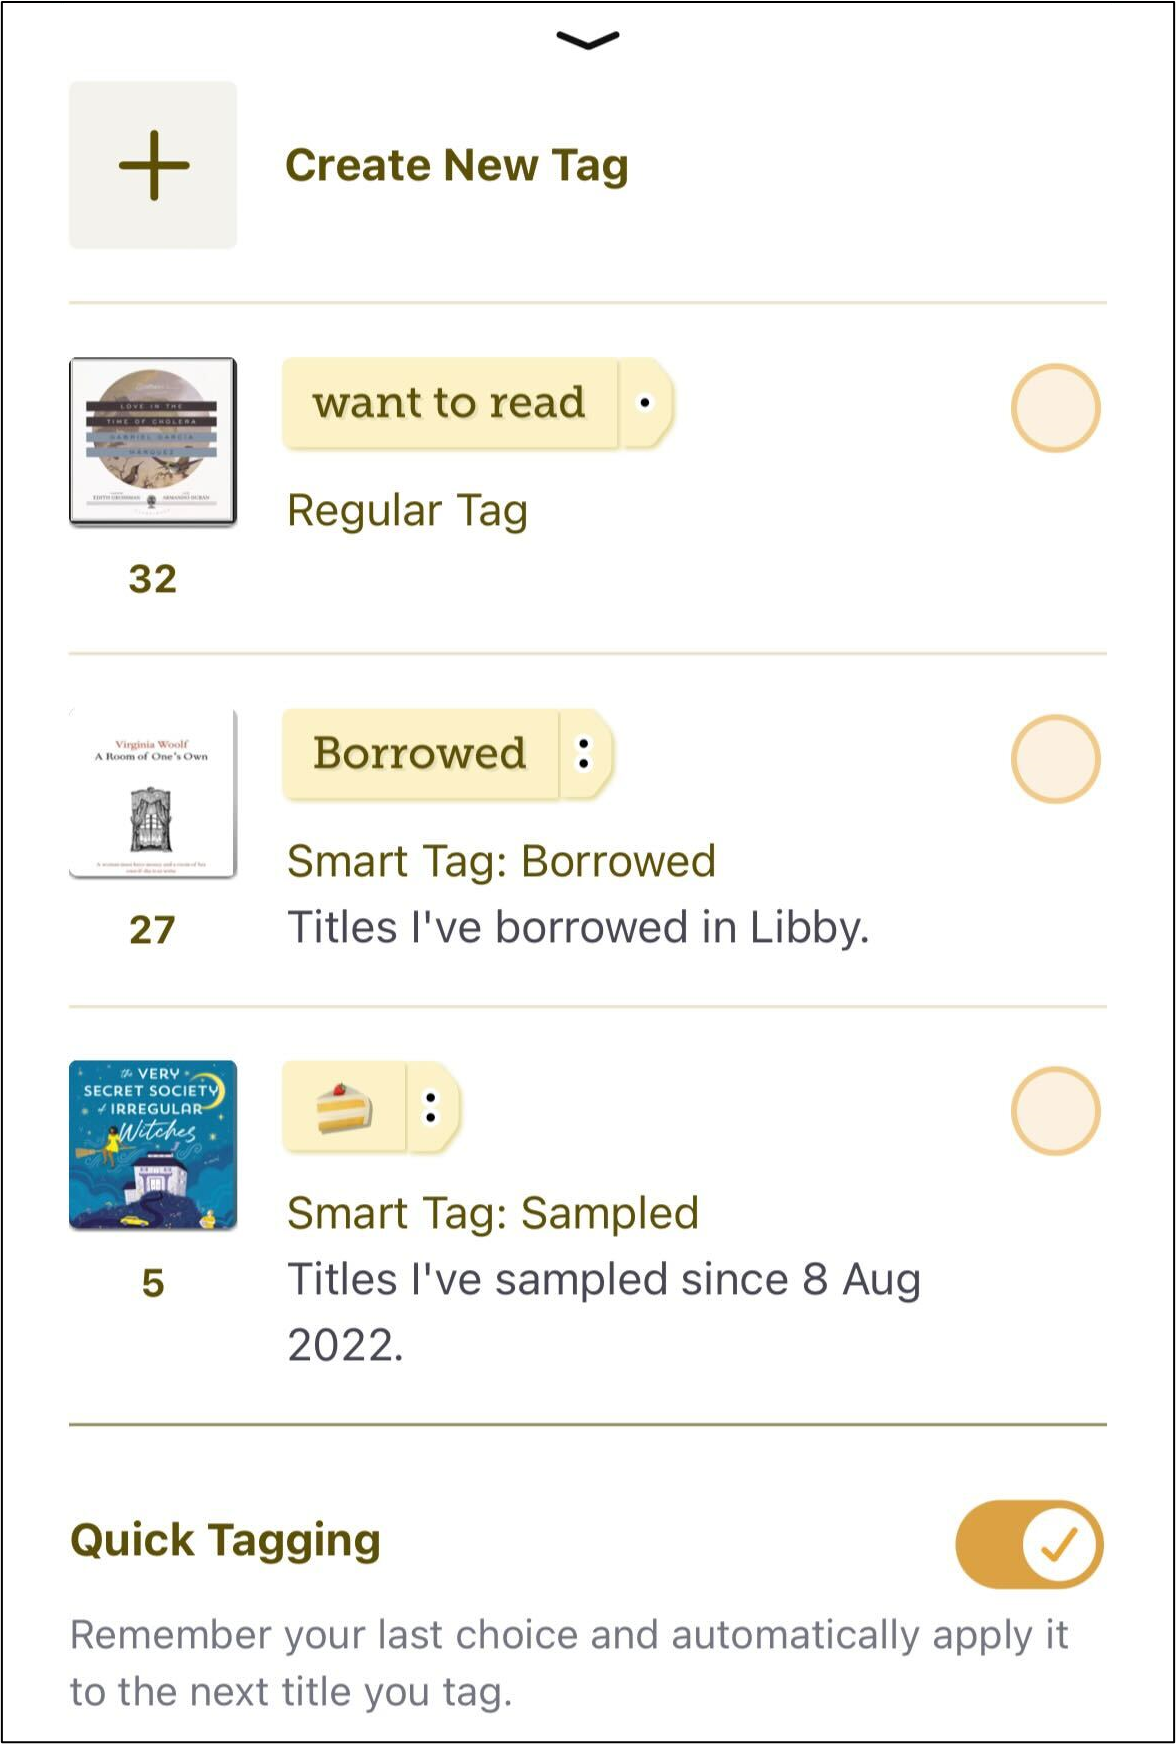This screenshot has width=1176, height=1744.
Task: Click the 'Create New Tag' label
Action: pyautogui.click(x=457, y=166)
